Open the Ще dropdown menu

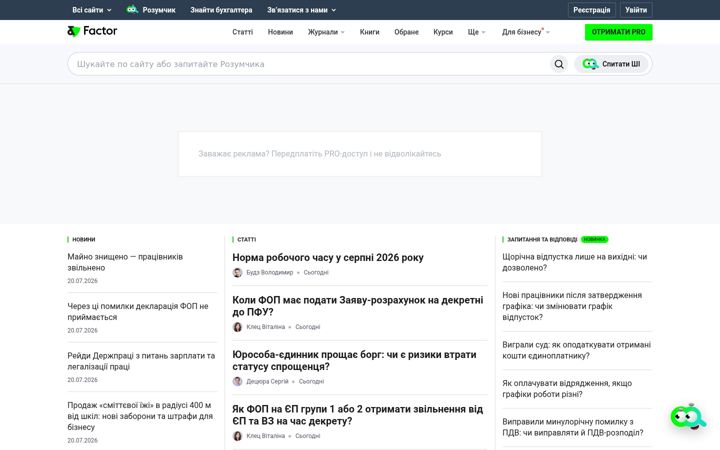pos(476,32)
